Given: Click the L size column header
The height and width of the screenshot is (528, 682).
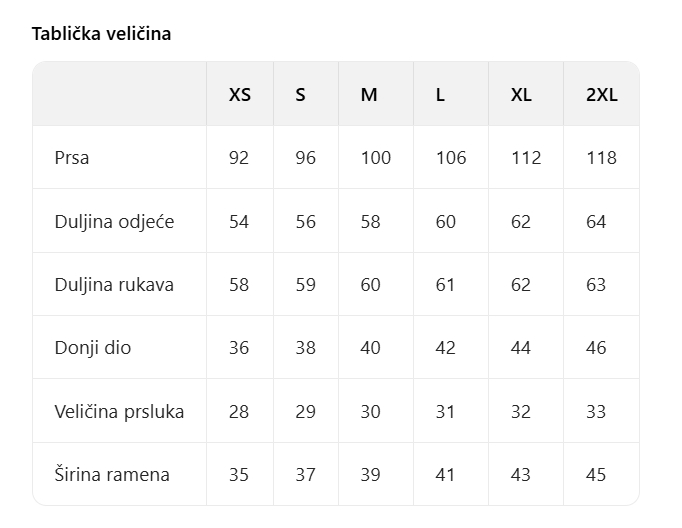Looking at the screenshot, I should 441,95.
